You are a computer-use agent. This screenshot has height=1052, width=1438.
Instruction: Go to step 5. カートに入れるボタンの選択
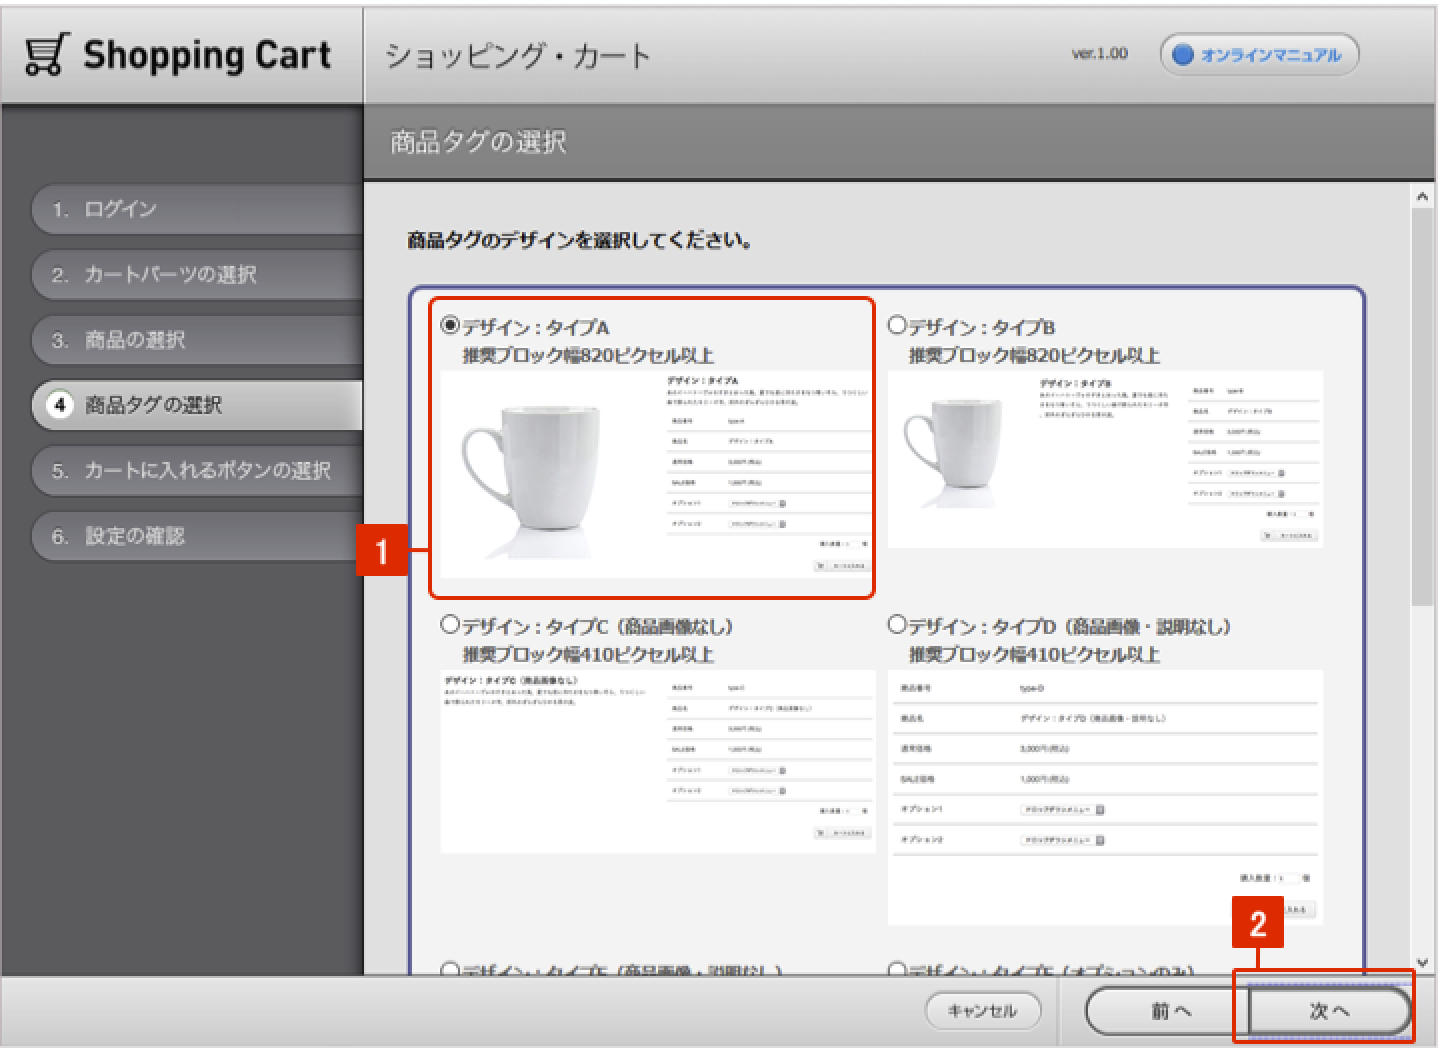pos(197,470)
